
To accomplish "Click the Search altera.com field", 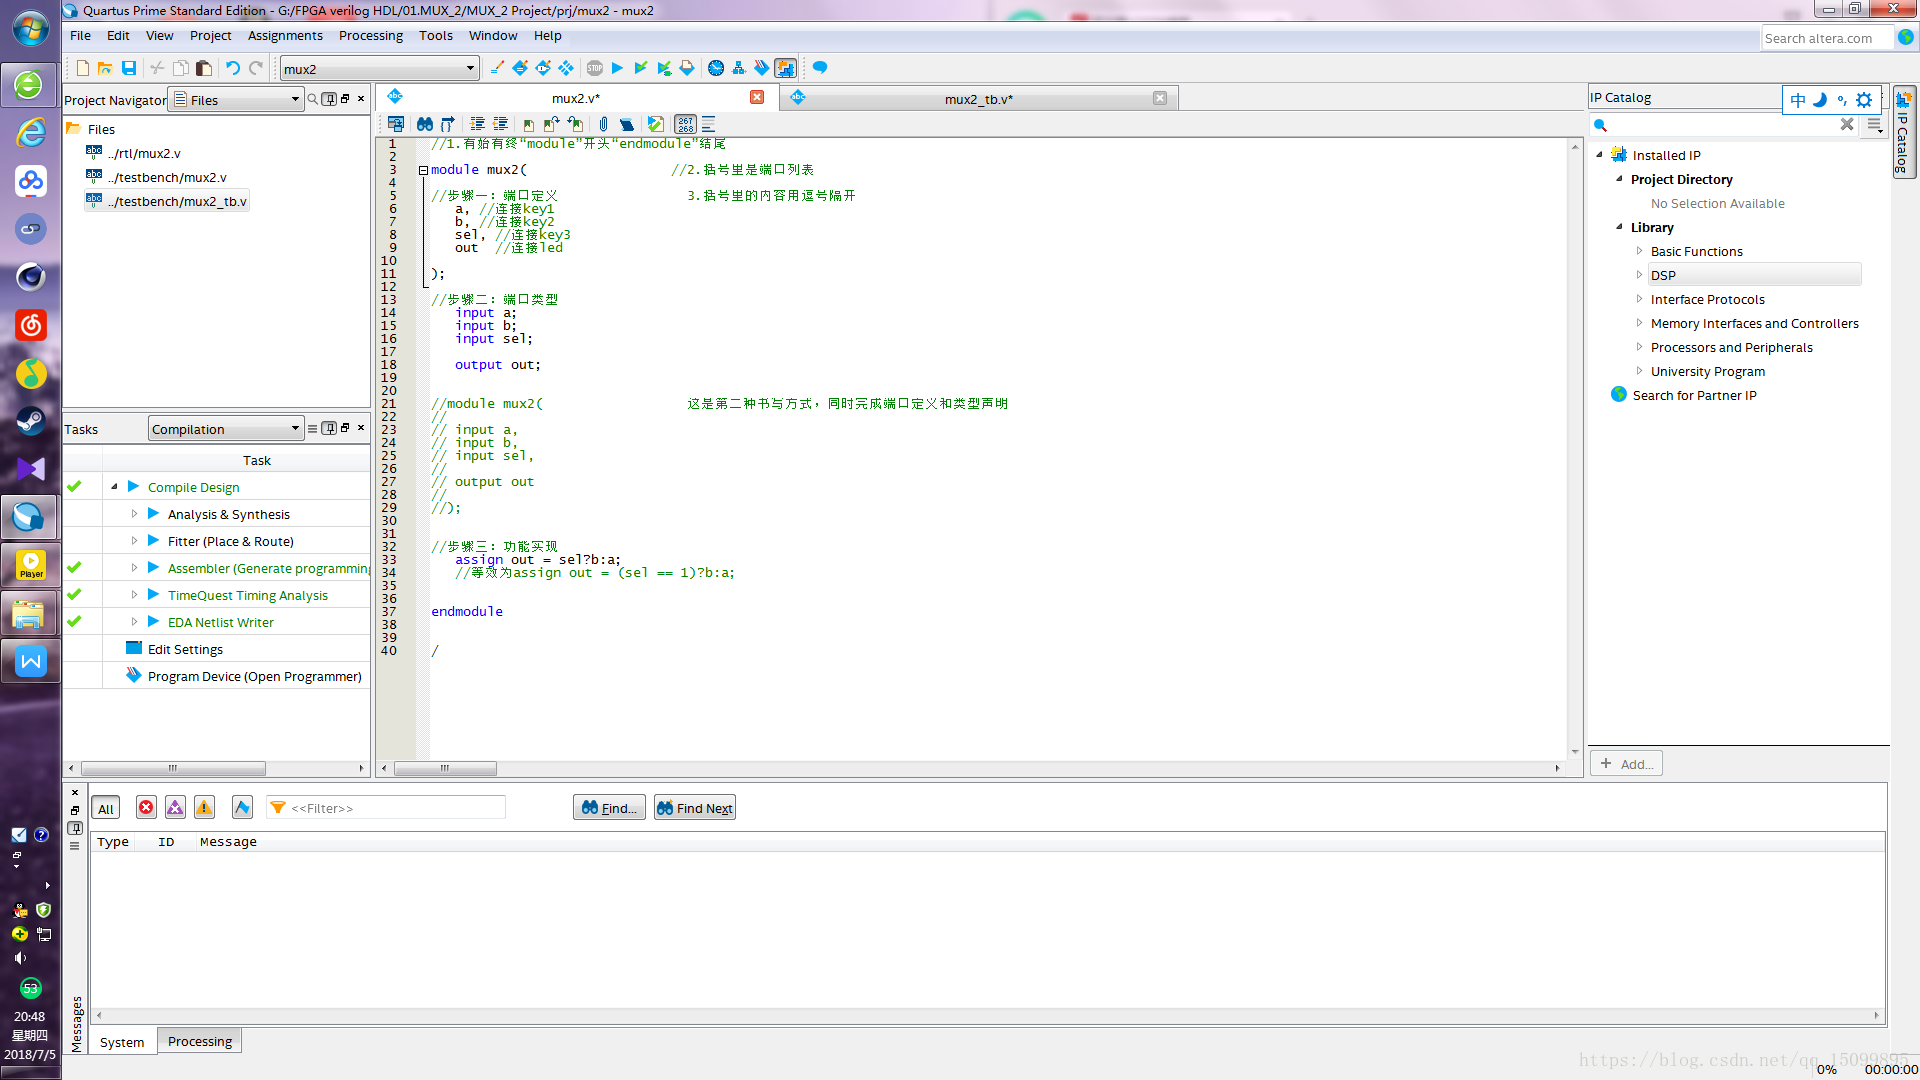I will tap(1827, 38).
